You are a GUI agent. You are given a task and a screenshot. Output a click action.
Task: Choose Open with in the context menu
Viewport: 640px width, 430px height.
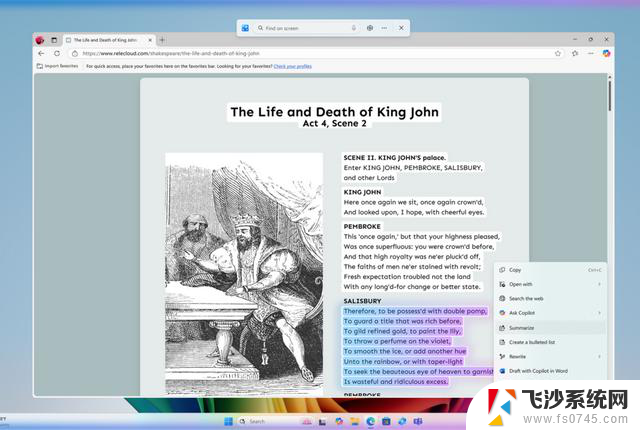tap(550, 284)
